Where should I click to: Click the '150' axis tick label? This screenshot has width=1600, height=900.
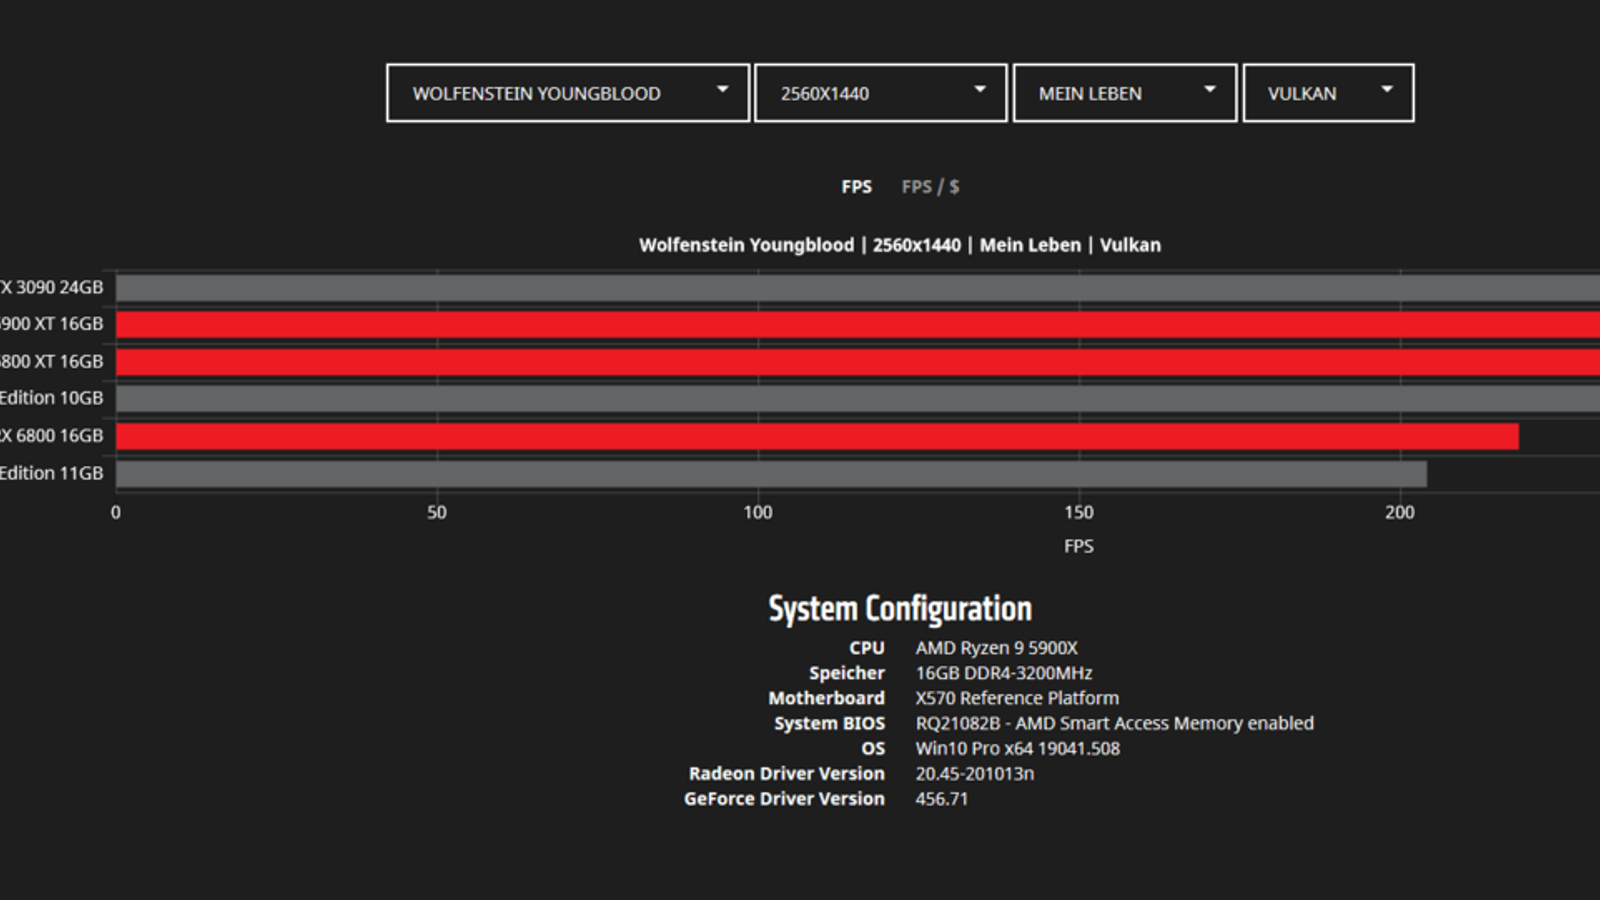(1079, 513)
